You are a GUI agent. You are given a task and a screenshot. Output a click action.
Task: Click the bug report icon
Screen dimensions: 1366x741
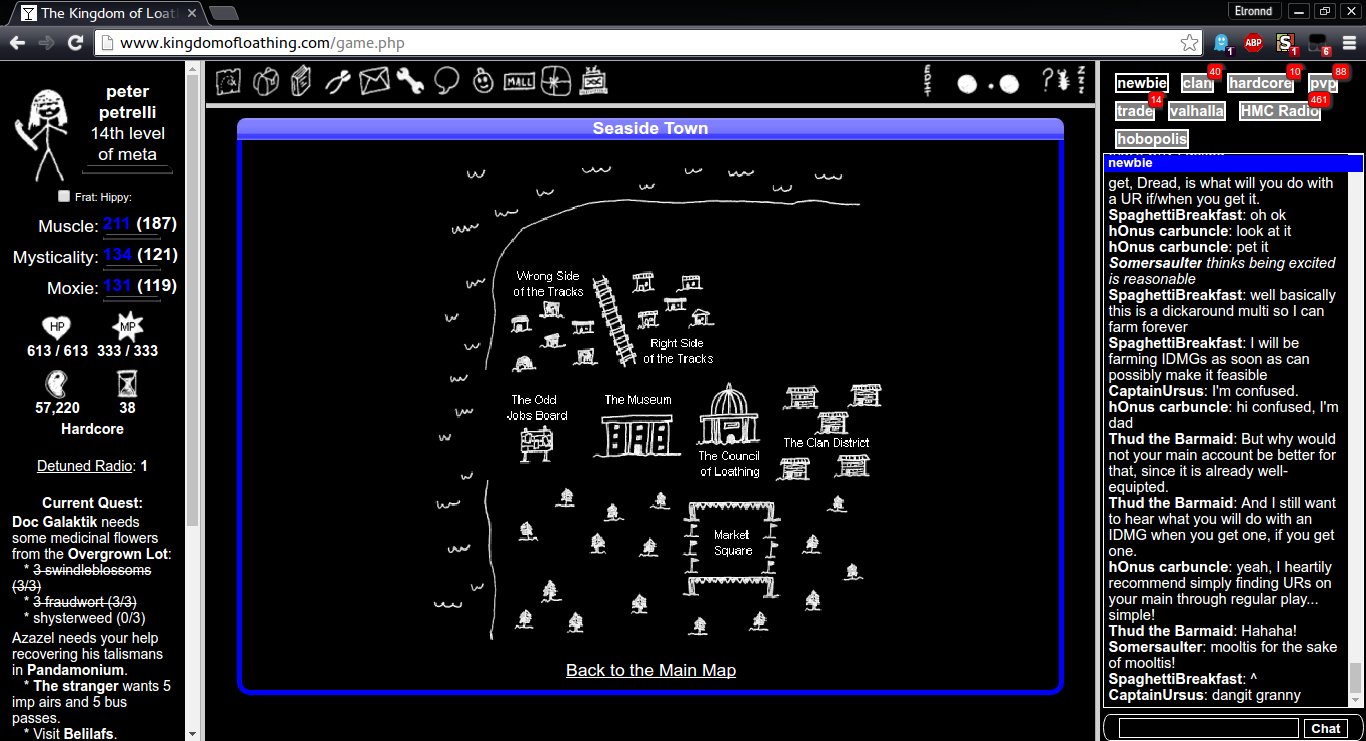click(1064, 80)
